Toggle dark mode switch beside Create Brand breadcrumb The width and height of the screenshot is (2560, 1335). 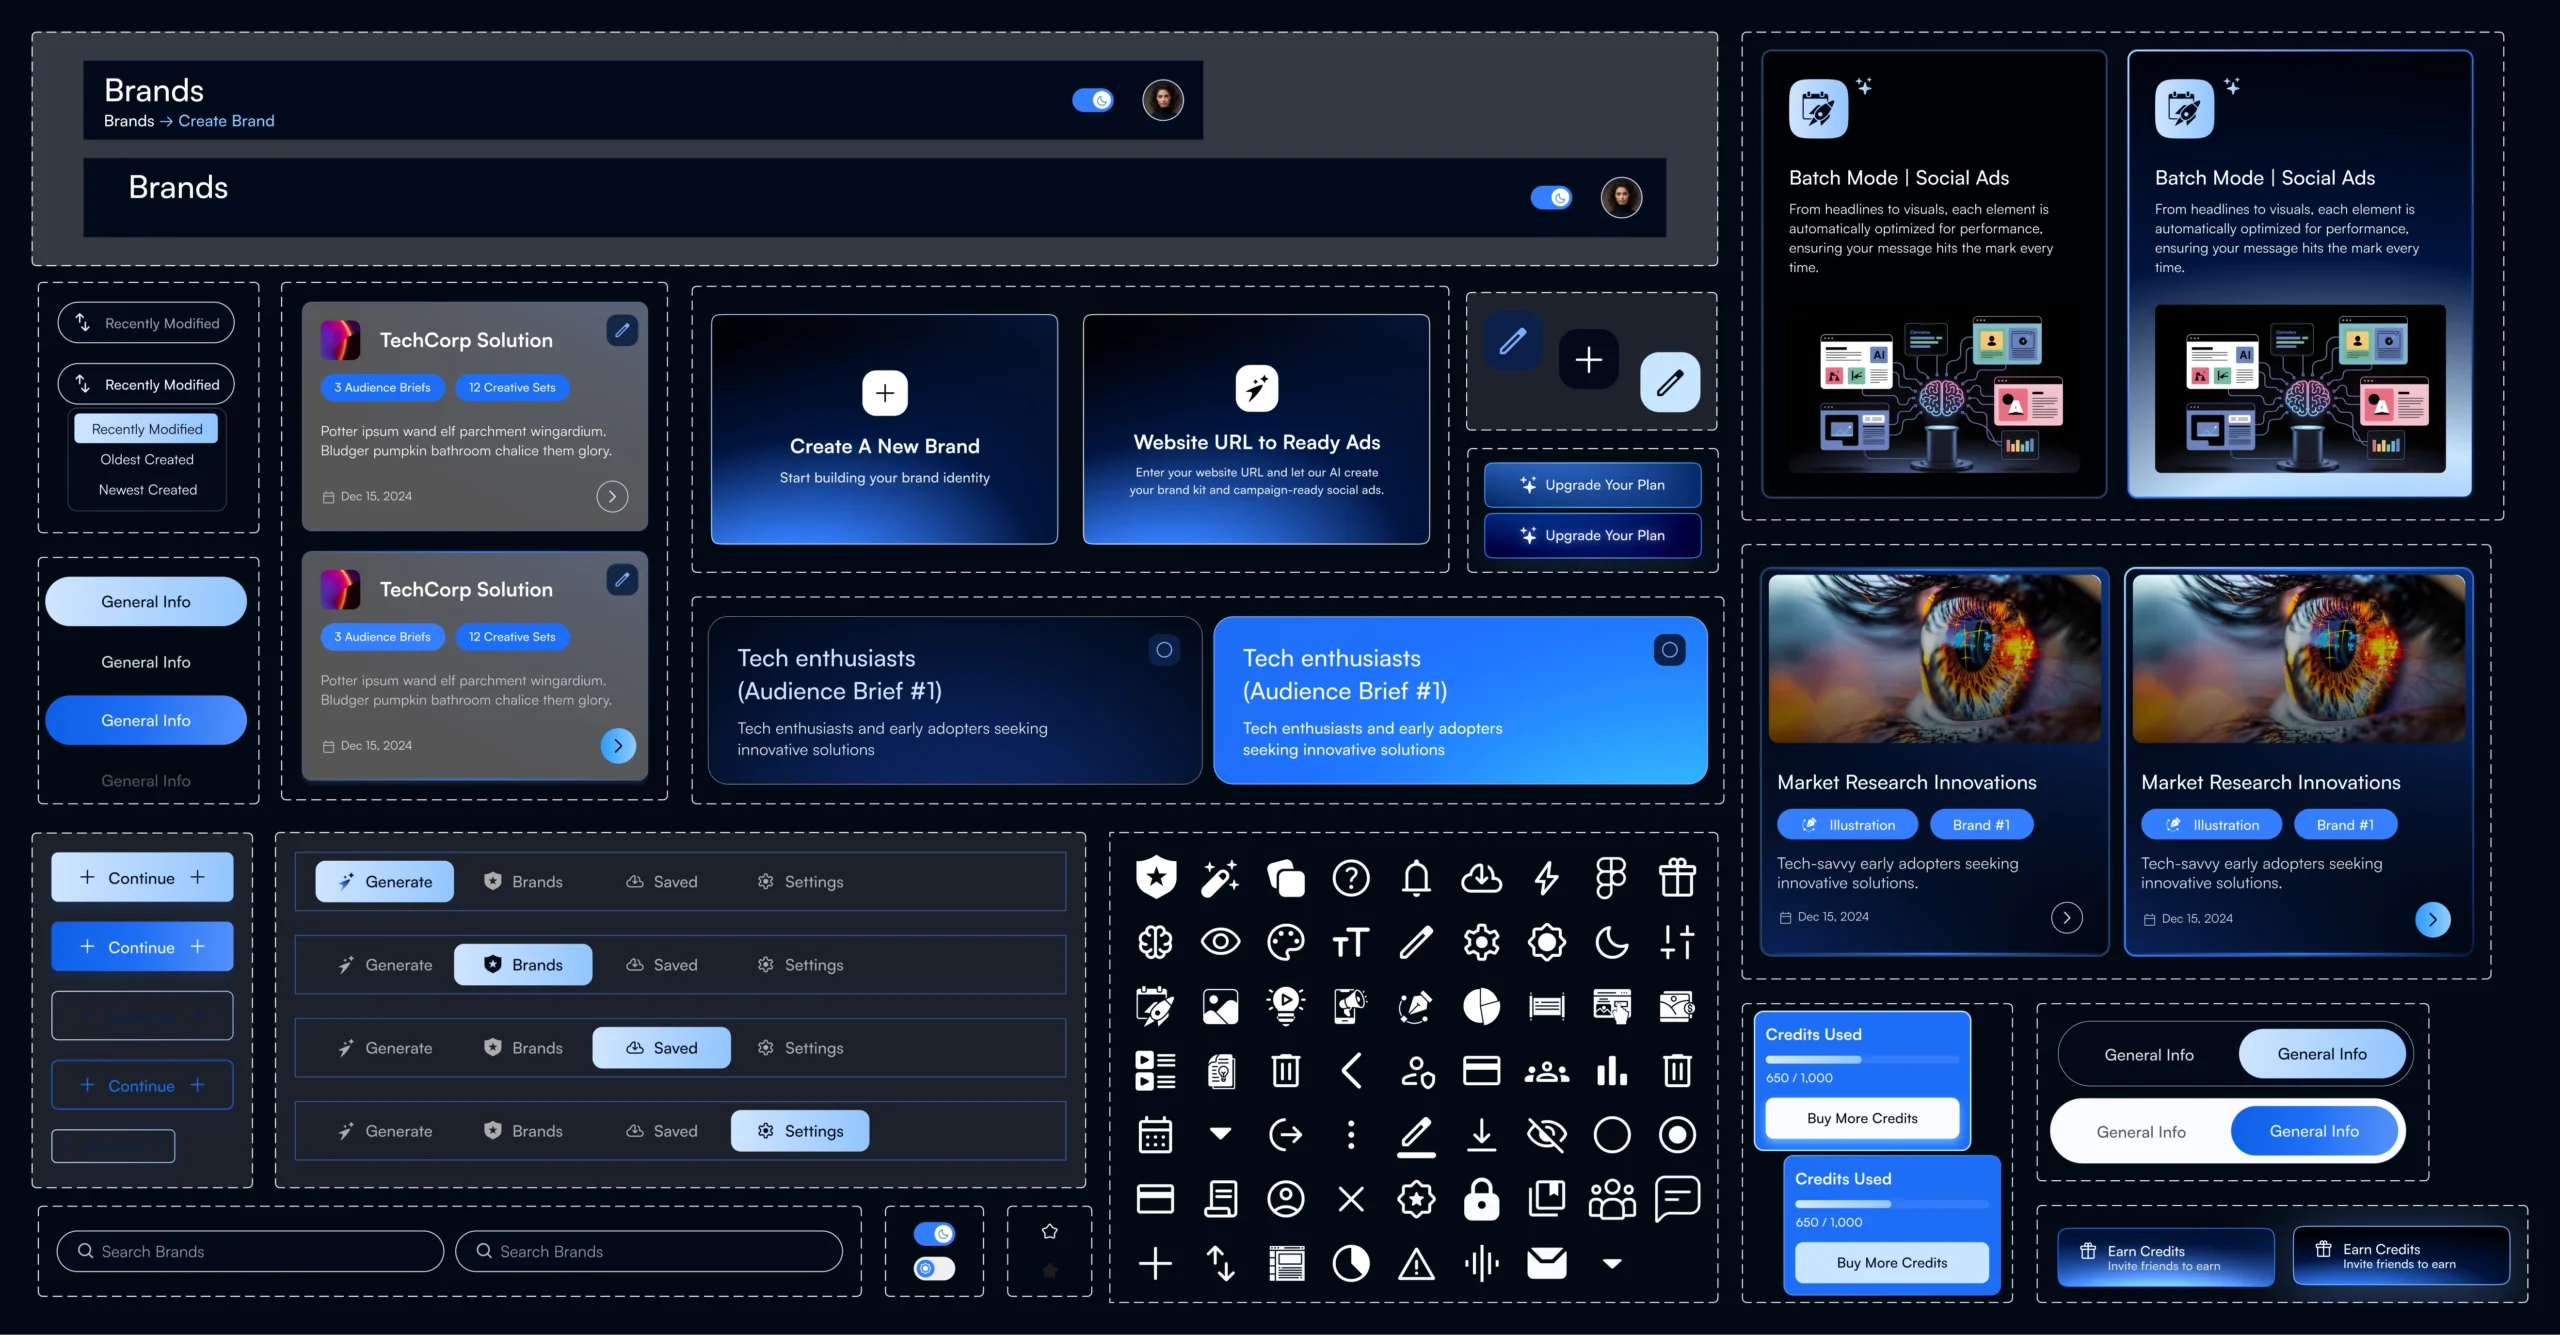tap(1092, 100)
